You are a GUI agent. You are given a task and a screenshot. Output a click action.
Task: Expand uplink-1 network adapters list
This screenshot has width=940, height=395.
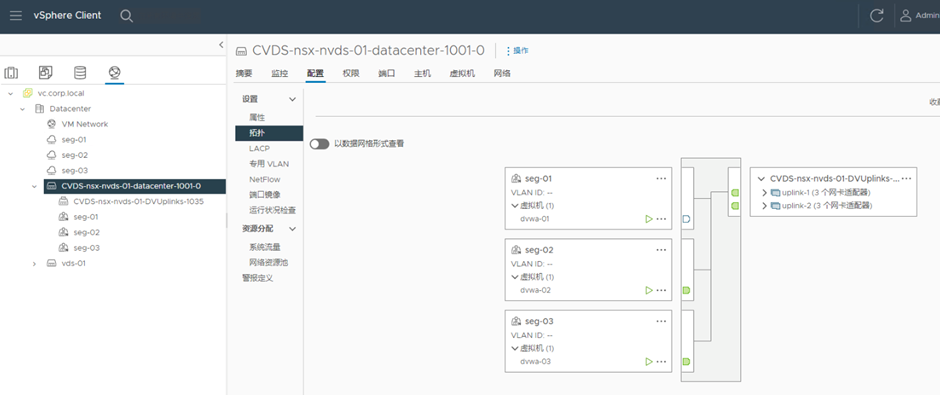[x=764, y=192]
